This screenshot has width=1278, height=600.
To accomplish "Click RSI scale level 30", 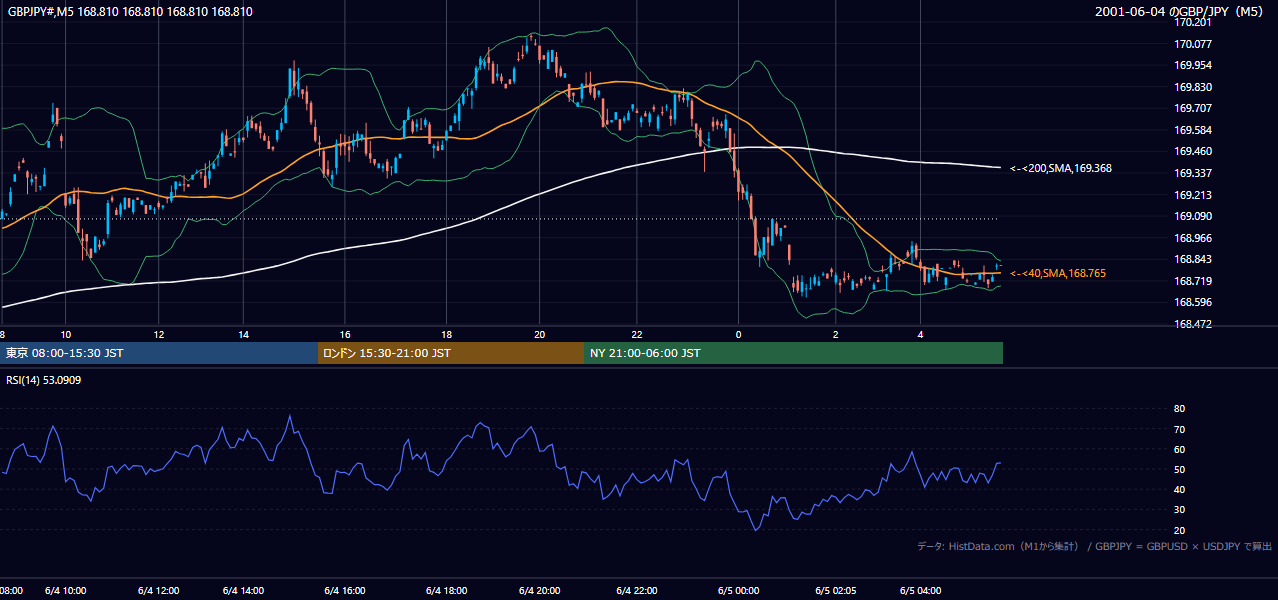I will click(1179, 510).
